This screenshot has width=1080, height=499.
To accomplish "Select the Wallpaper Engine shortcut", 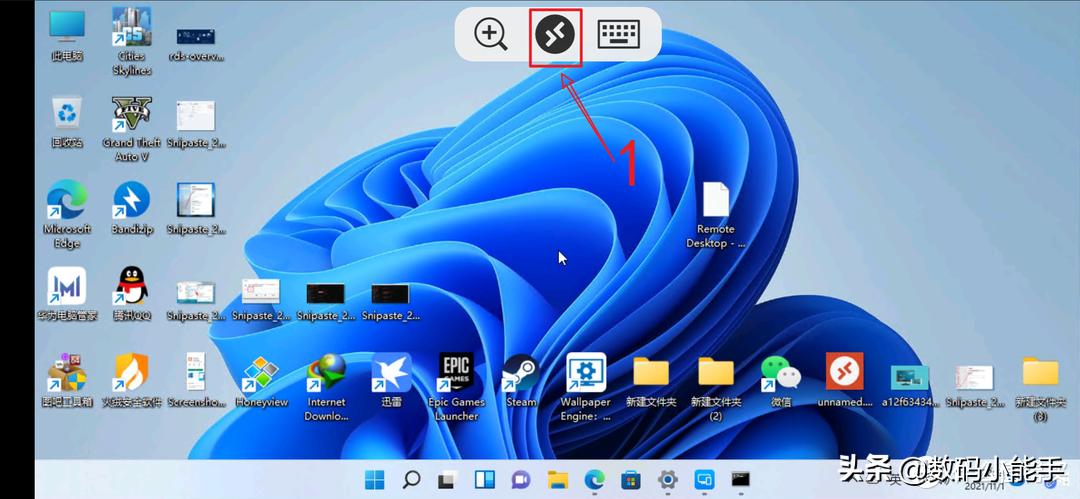I will click(585, 387).
